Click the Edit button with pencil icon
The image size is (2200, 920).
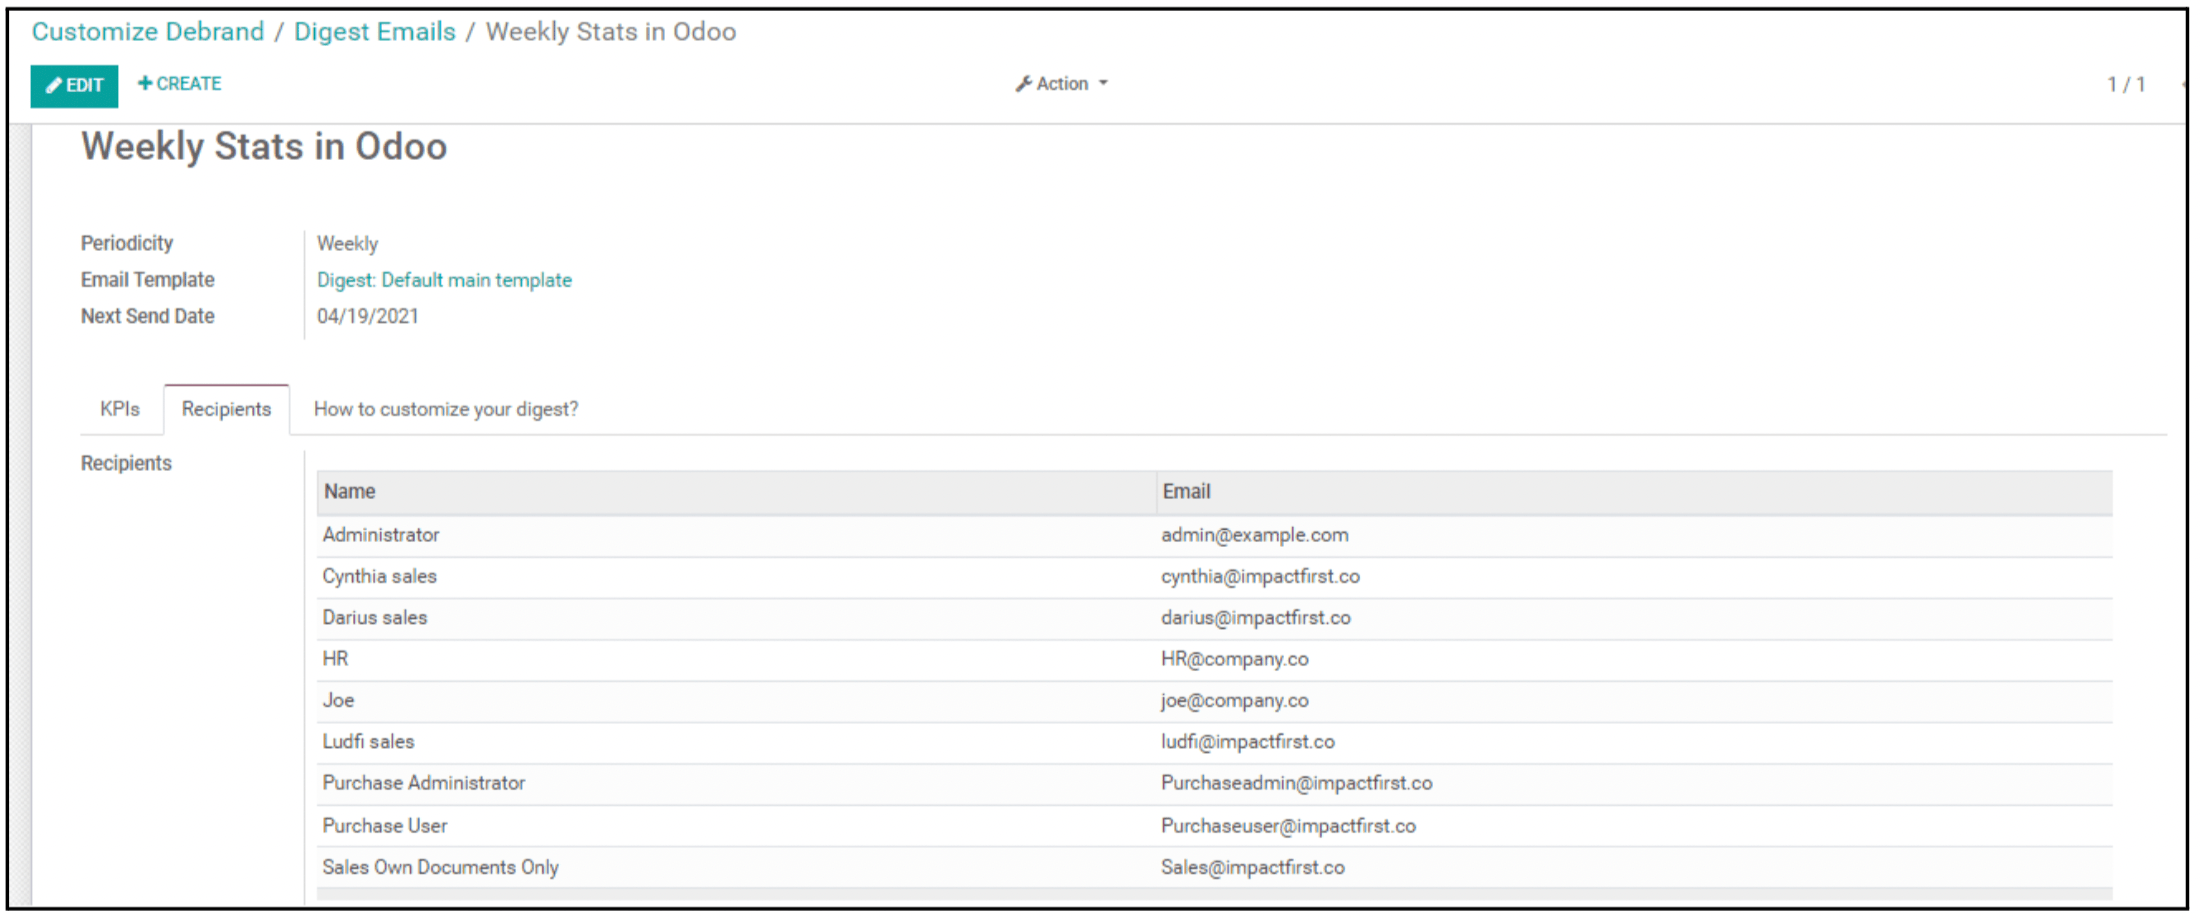[74, 86]
